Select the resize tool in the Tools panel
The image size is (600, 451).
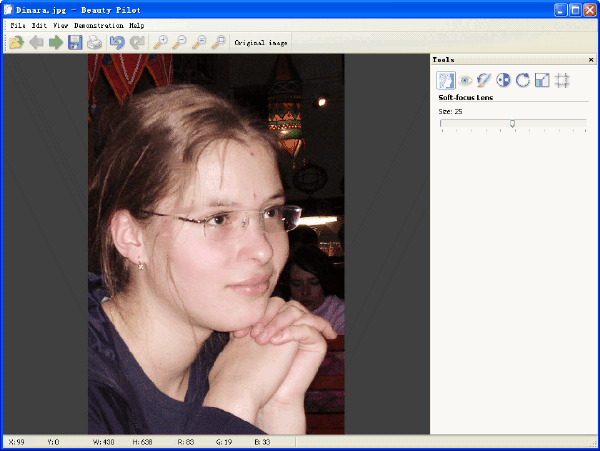(x=542, y=81)
